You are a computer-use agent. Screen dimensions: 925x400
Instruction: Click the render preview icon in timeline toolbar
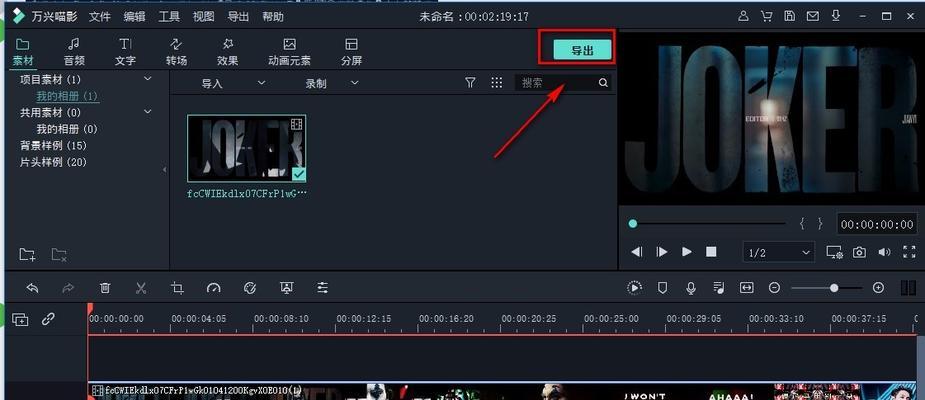point(634,287)
